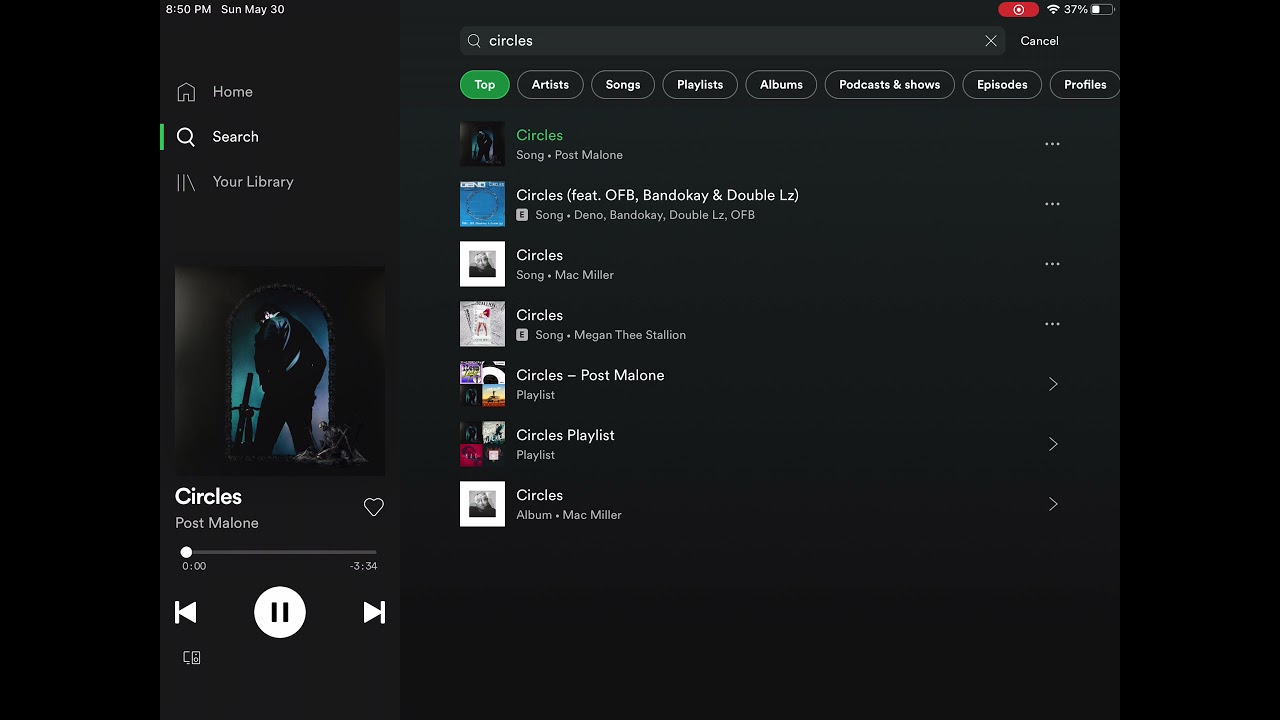Image resolution: width=1280 pixels, height=720 pixels.
Task: Click the battery icon in status bar
Action: pyautogui.click(x=1102, y=9)
